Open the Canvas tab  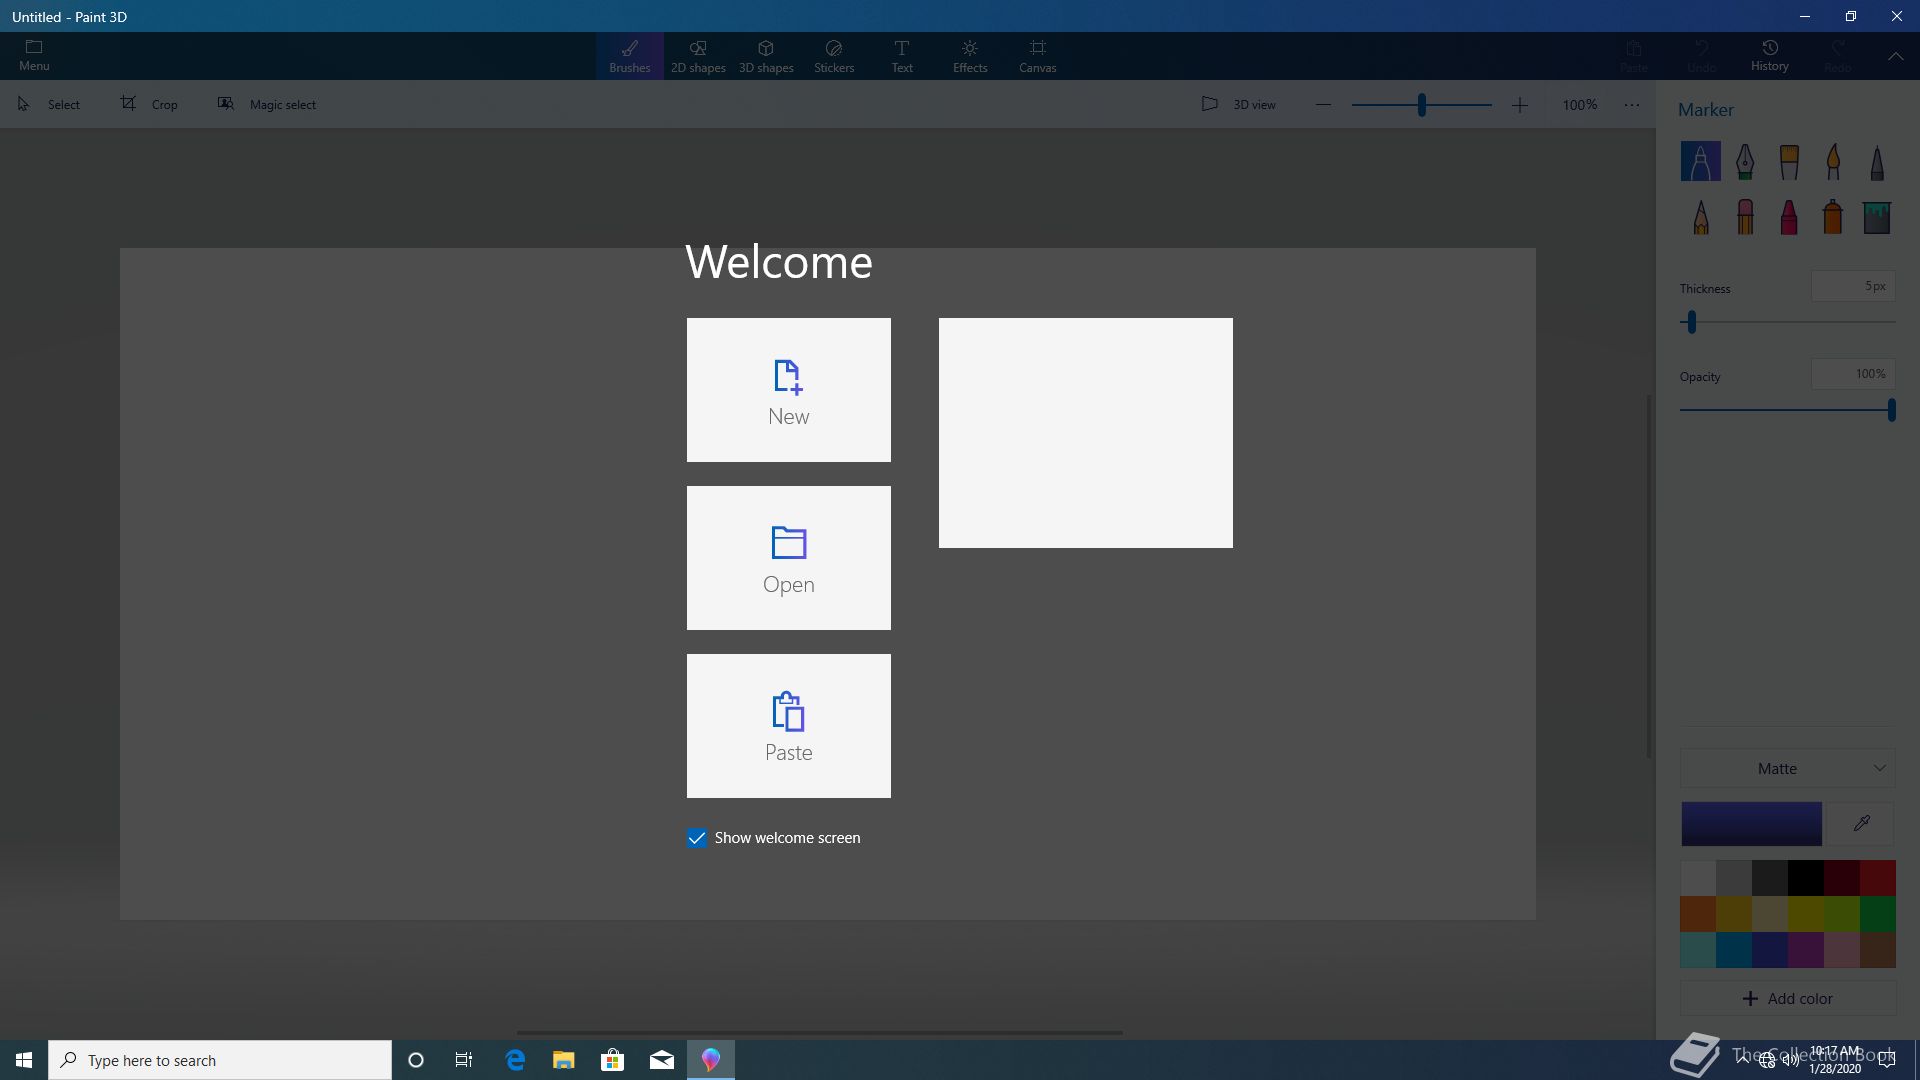[x=1038, y=56]
